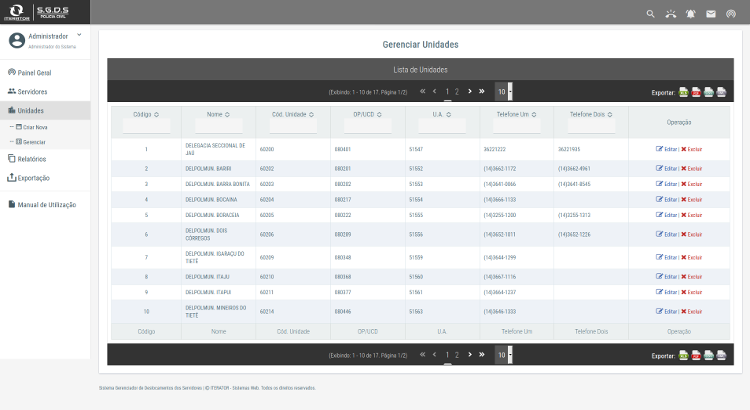This screenshot has width=750, height=410.
Task: Edit DELPOLMUN. BOCAINA row
Action: pos(666,199)
